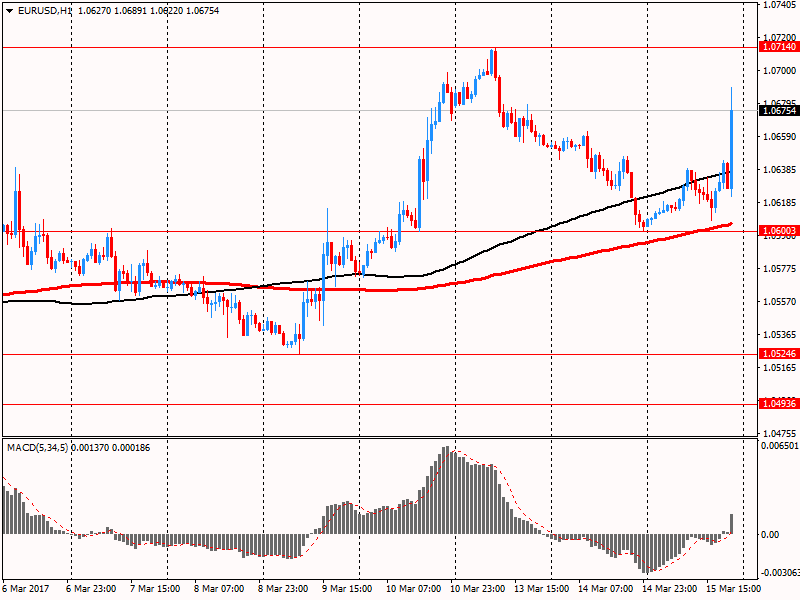The width and height of the screenshot is (800, 600).
Task: Click the 9 Mar 15:00 time label
Action: pyautogui.click(x=347, y=589)
